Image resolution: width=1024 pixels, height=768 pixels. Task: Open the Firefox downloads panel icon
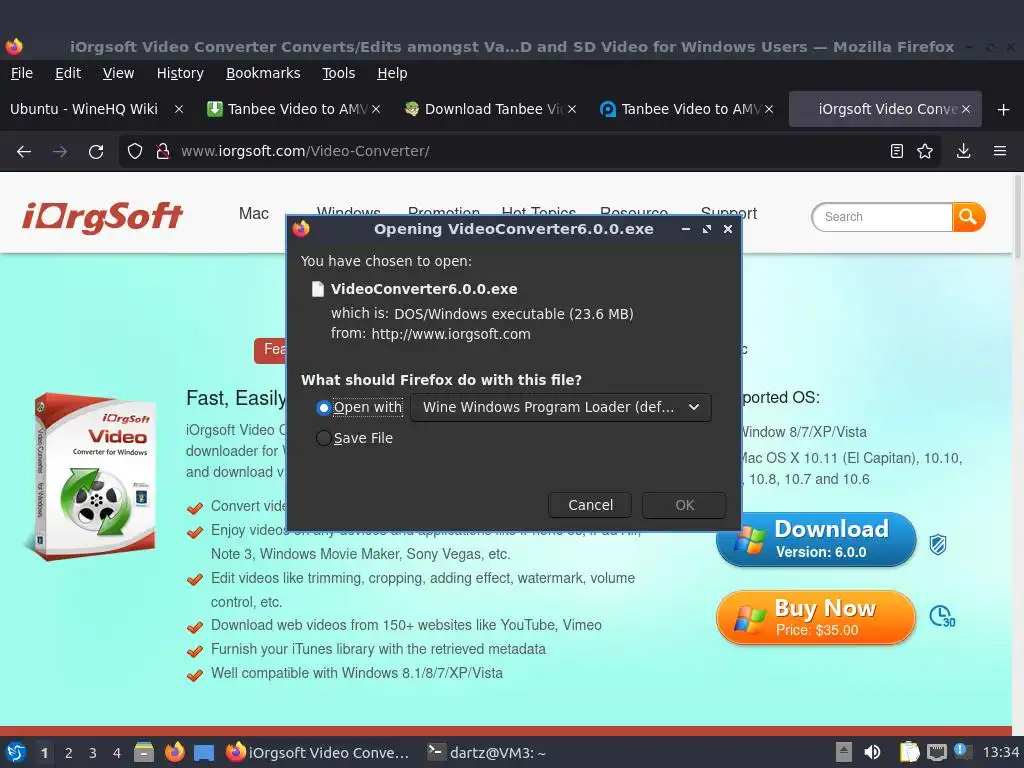(x=963, y=152)
